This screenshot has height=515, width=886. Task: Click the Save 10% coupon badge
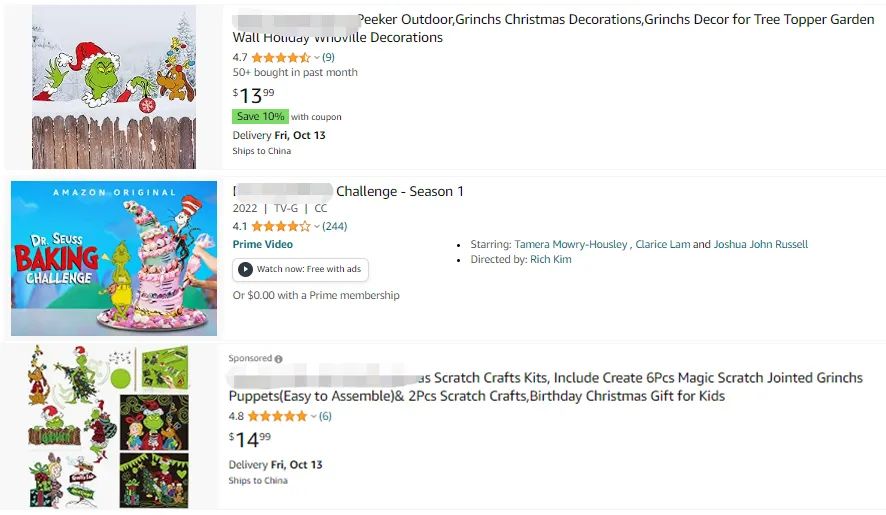click(260, 116)
